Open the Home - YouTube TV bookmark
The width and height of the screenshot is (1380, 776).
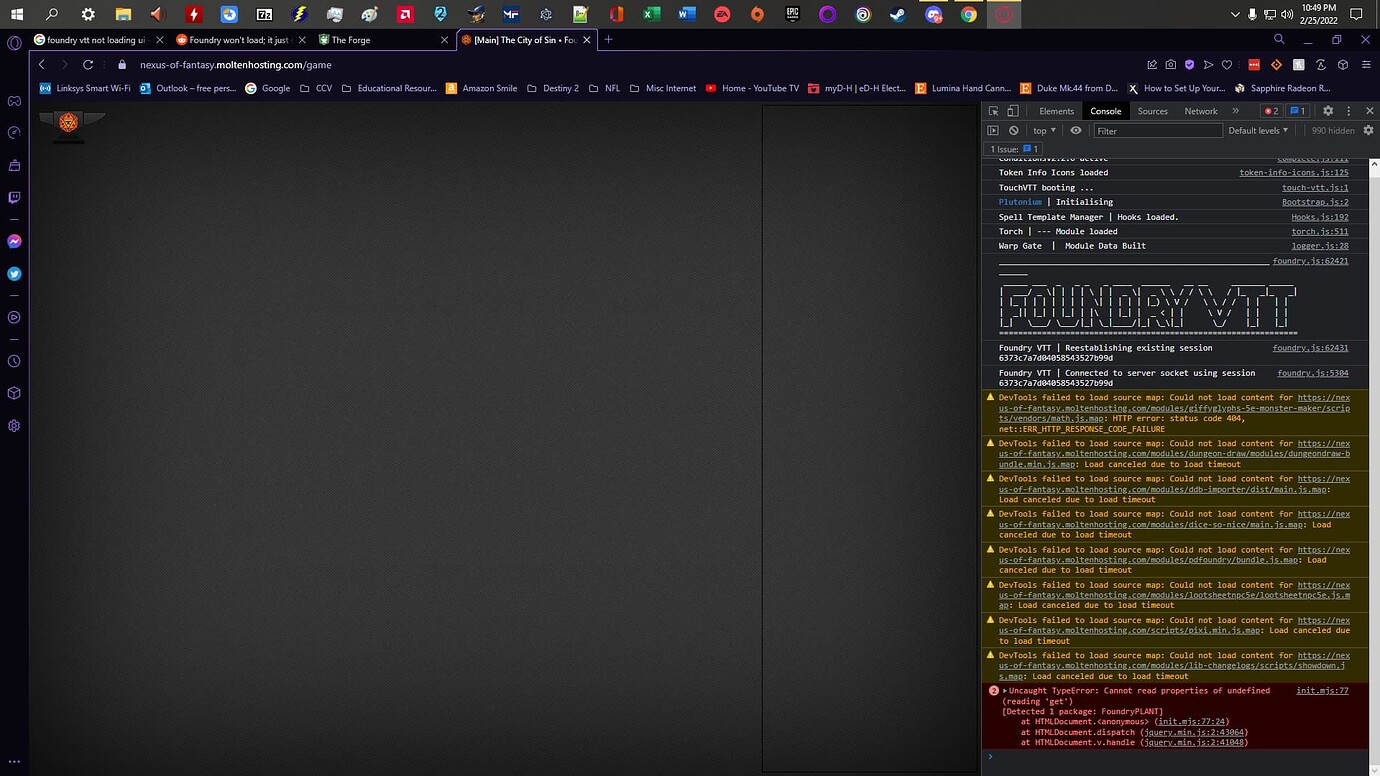[753, 88]
